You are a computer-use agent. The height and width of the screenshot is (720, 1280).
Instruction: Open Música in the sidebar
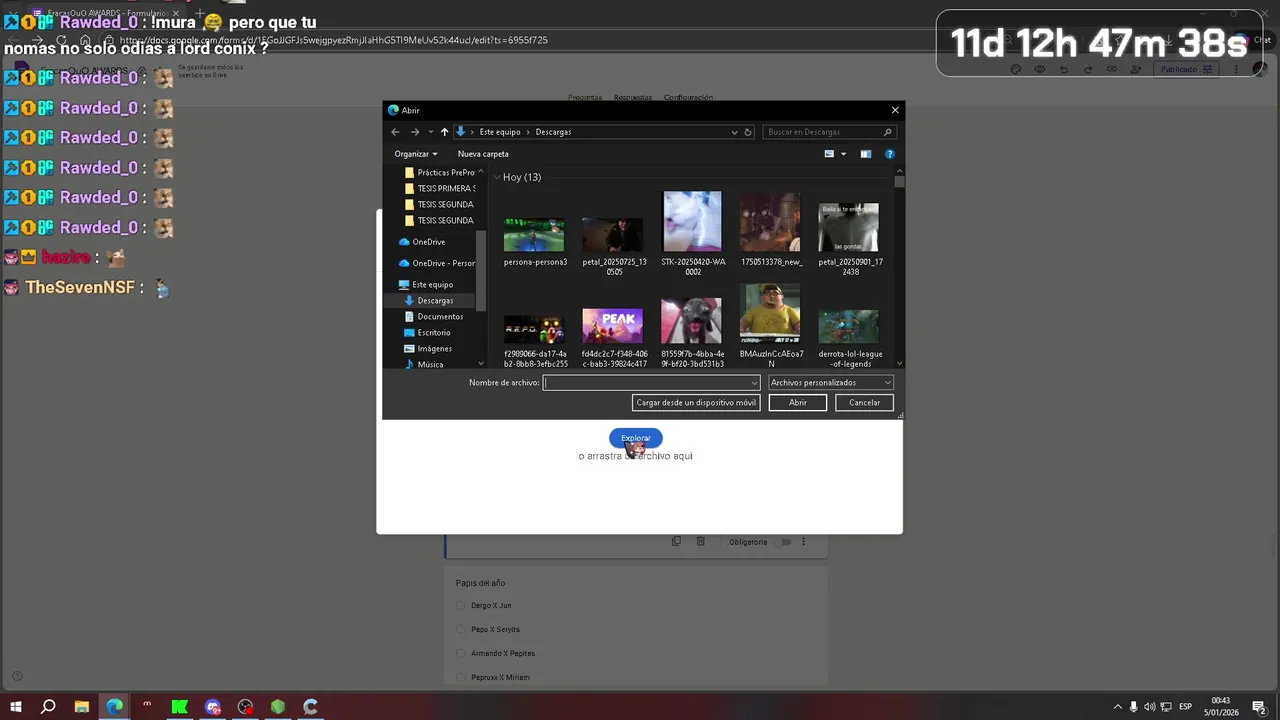pos(424,365)
